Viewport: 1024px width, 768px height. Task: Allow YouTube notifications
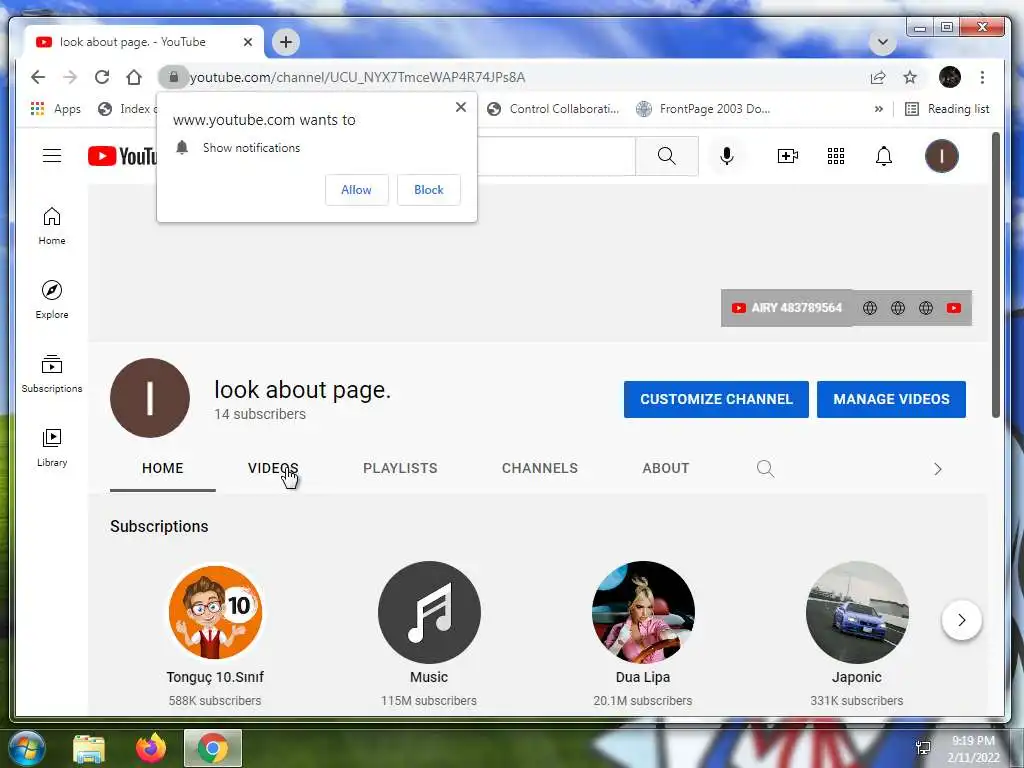tap(357, 189)
